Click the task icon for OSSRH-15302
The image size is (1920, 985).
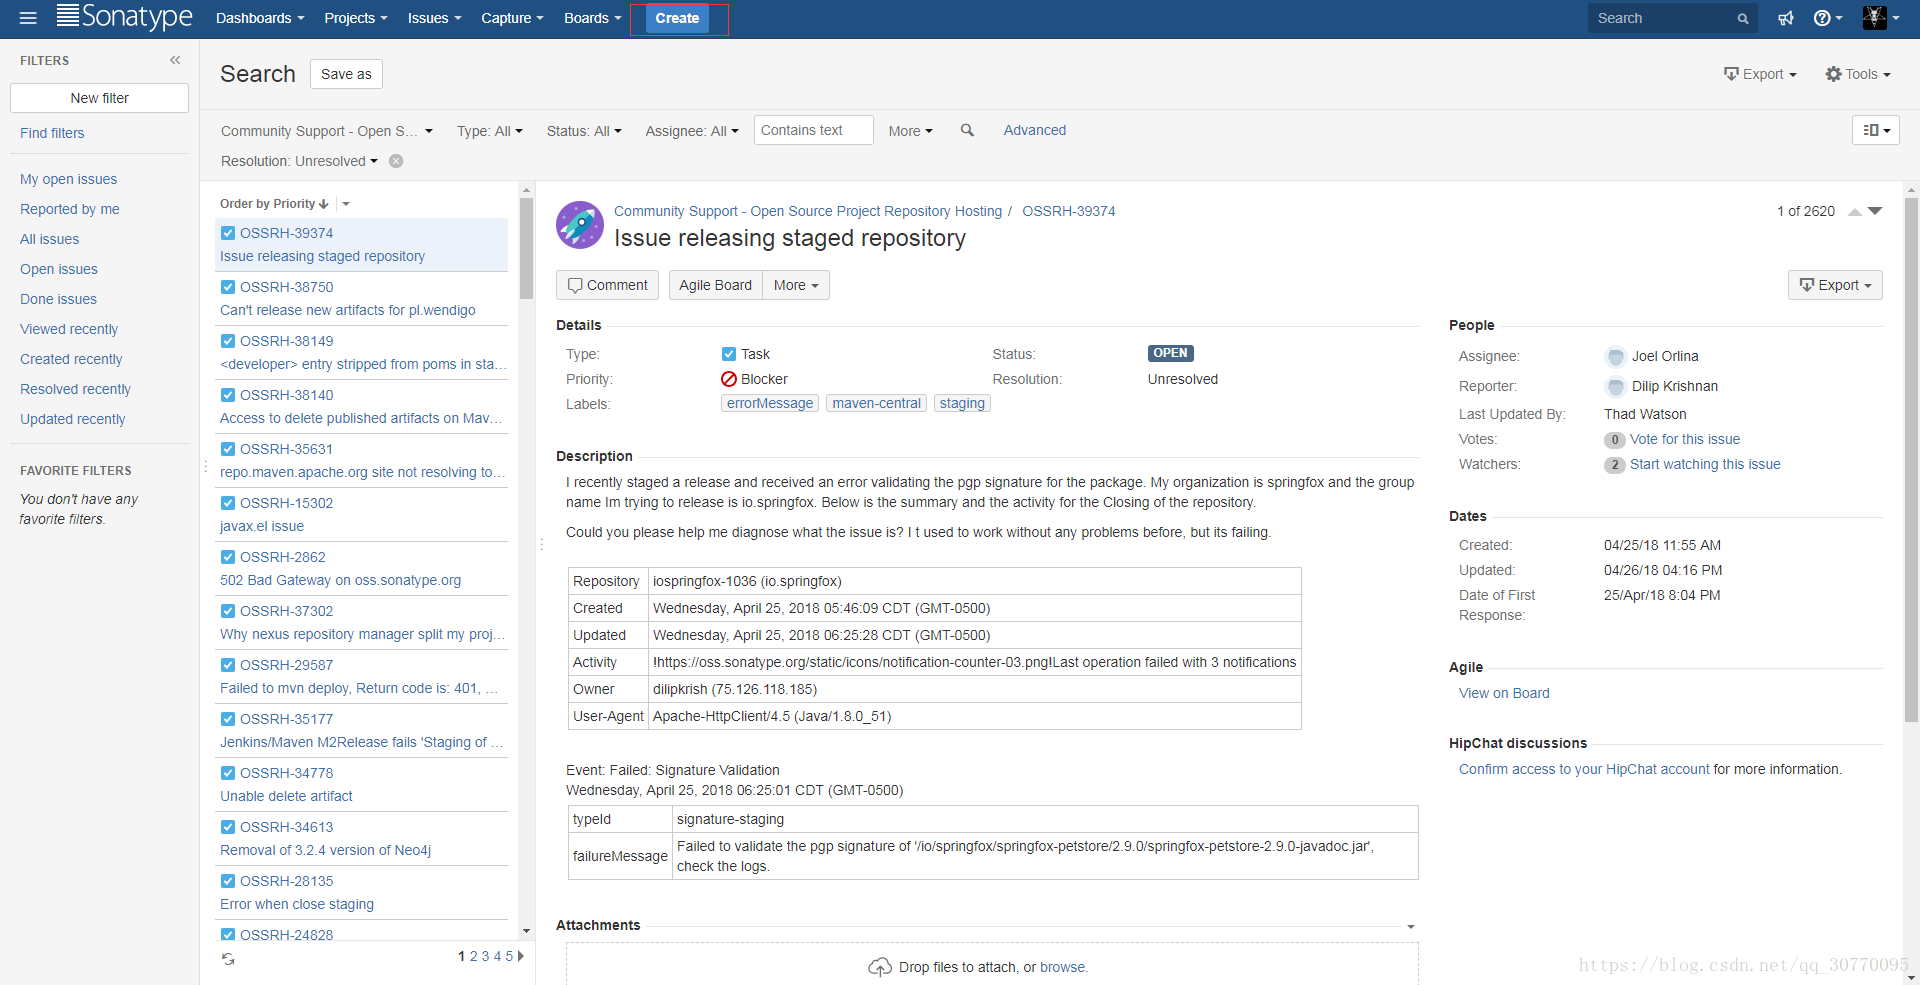tap(228, 503)
